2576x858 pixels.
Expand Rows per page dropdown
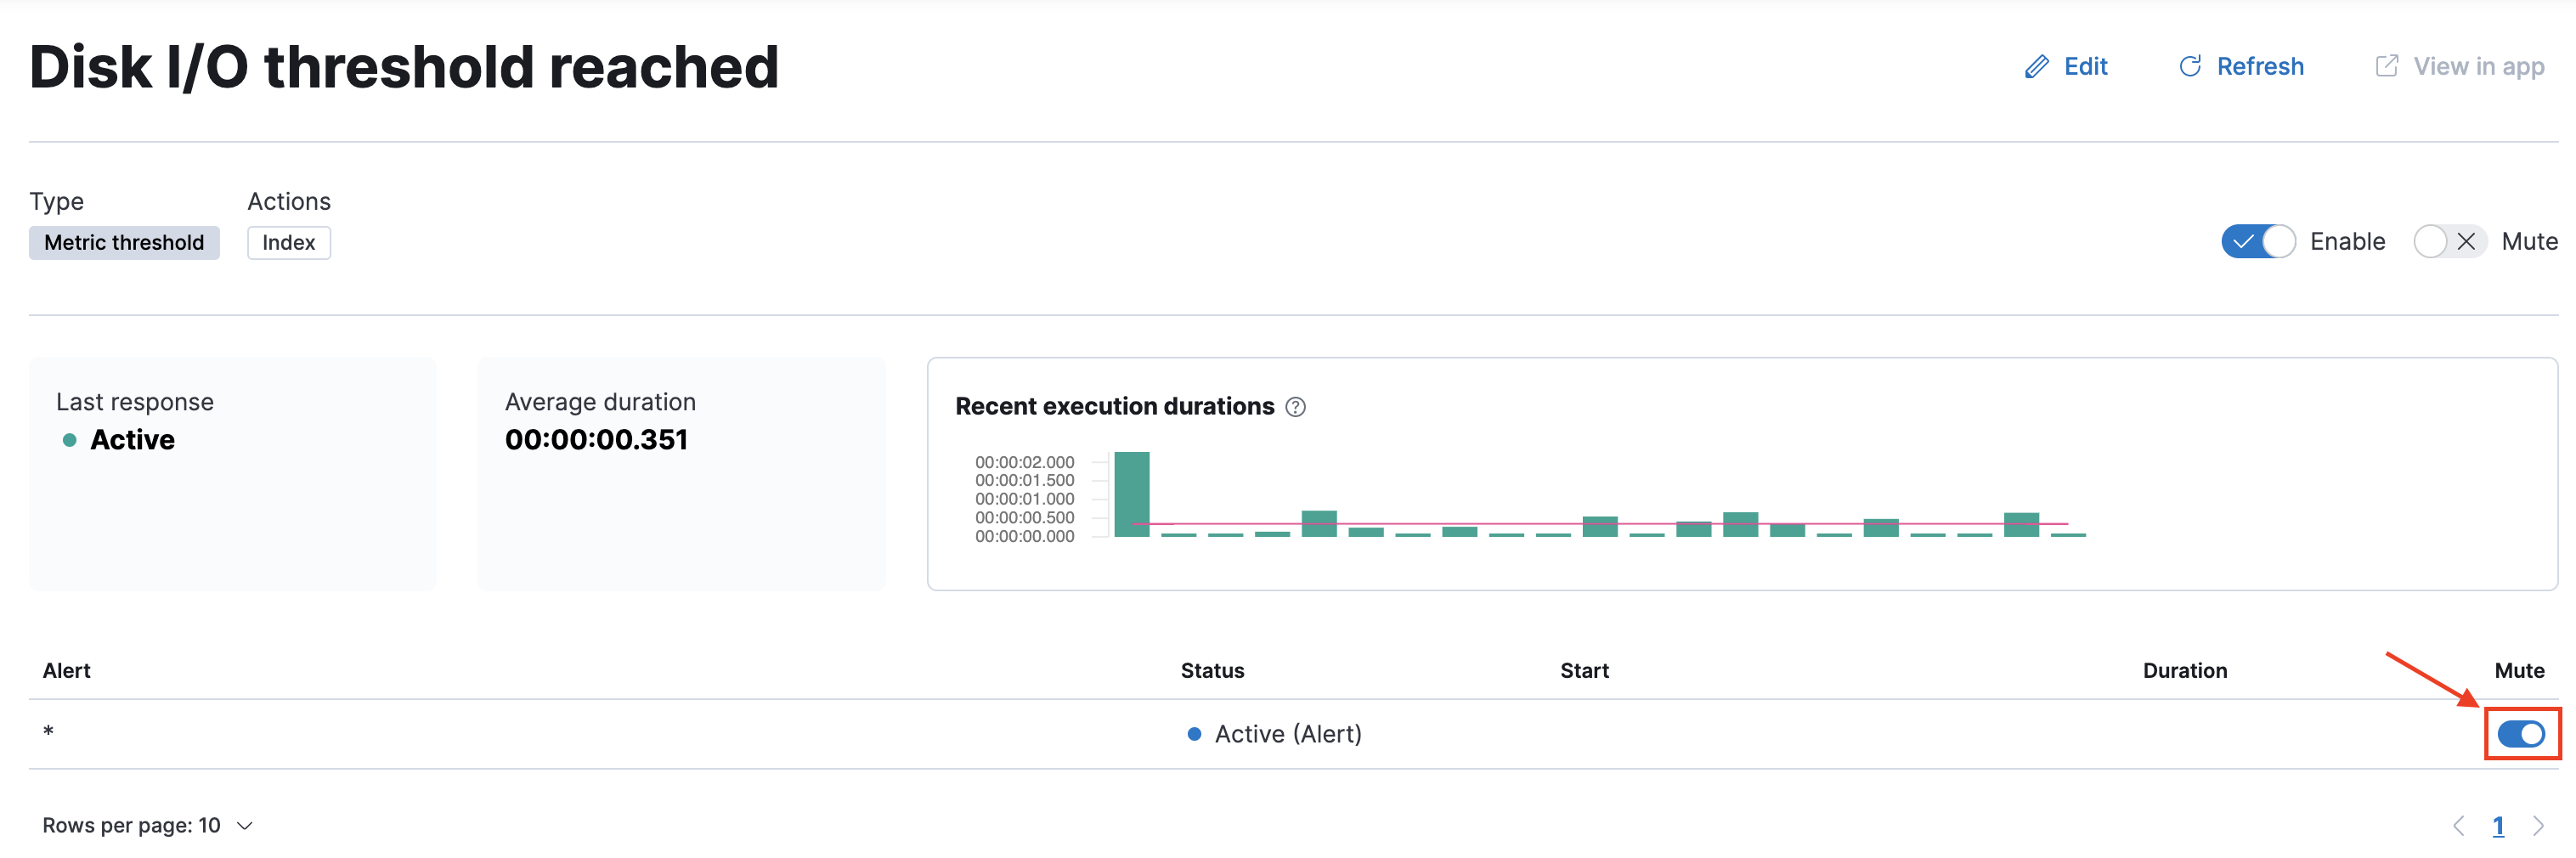tap(147, 826)
